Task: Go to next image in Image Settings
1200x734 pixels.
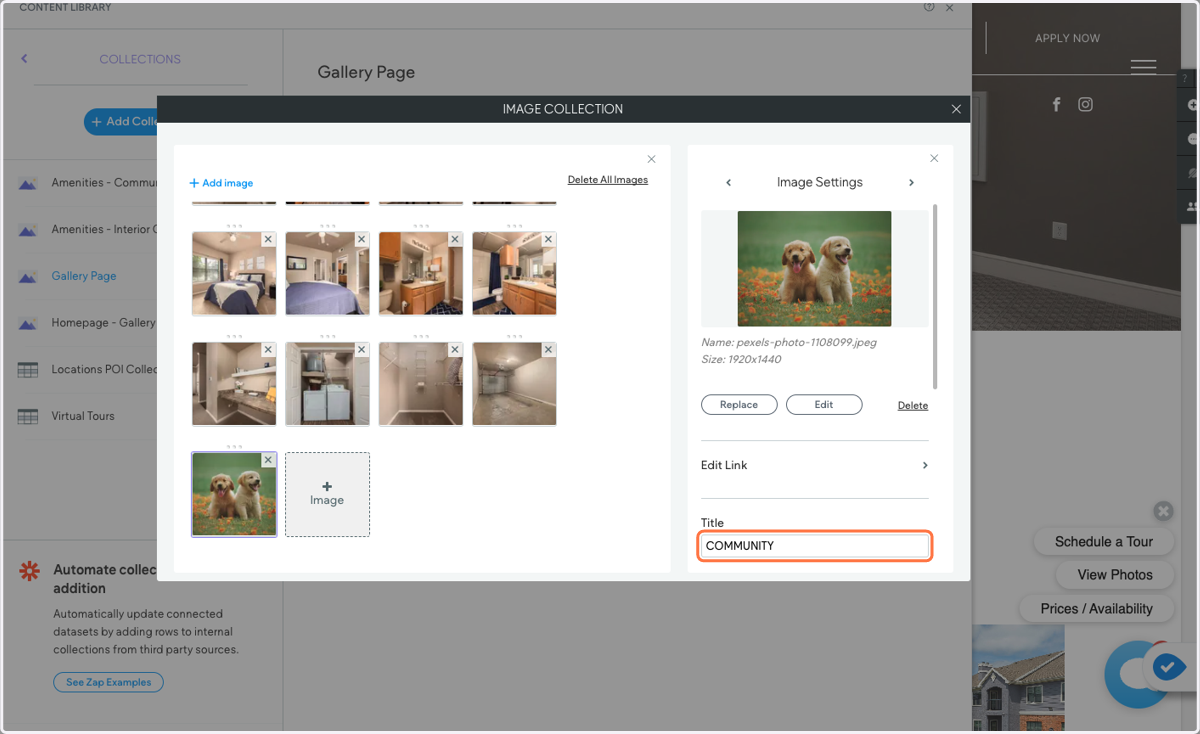Action: point(911,183)
